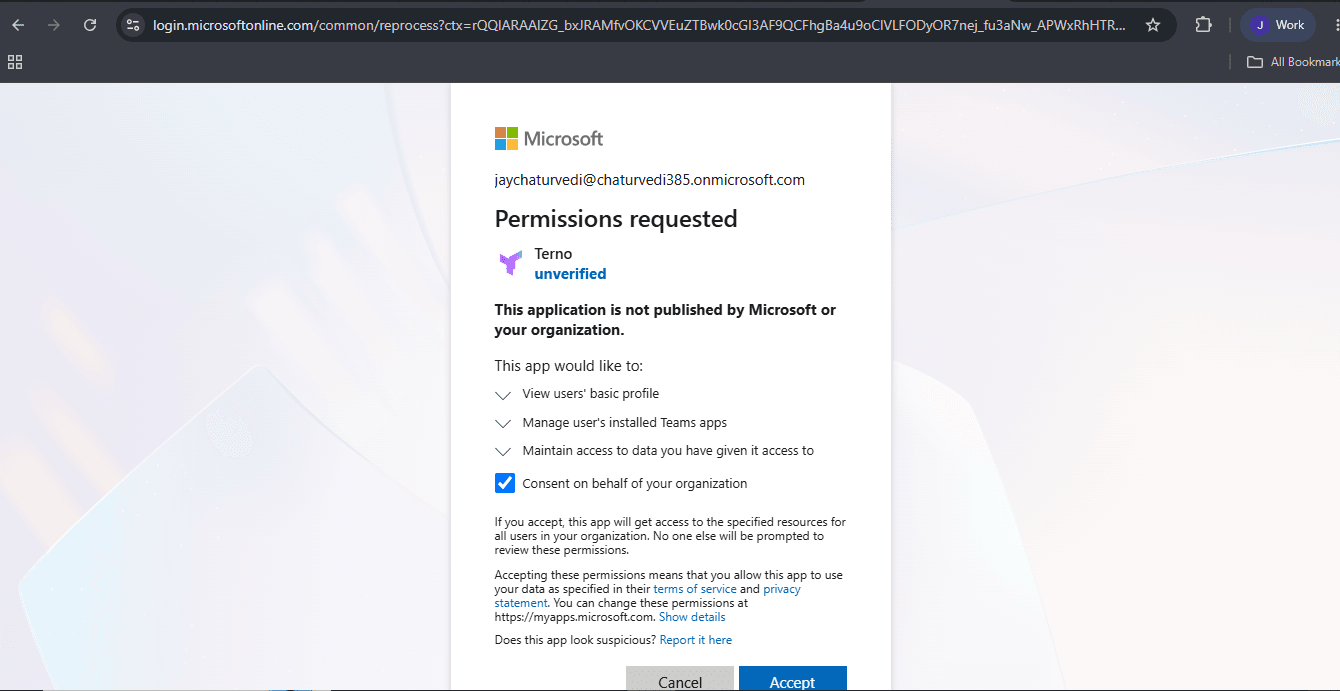This screenshot has width=1340, height=691.
Task: Open the Work profile menu
Action: click(x=1278, y=25)
